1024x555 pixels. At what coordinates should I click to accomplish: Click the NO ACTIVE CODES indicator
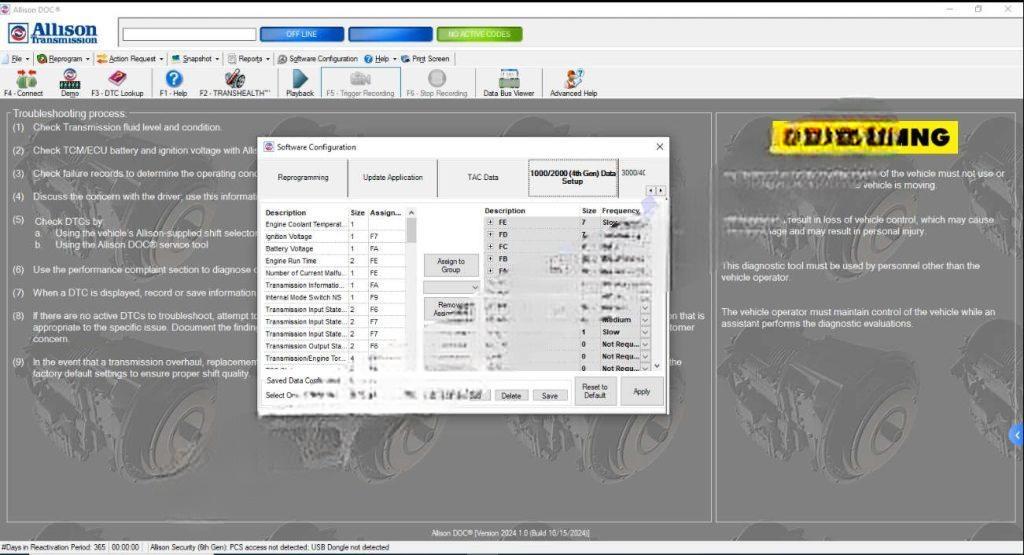click(479, 34)
